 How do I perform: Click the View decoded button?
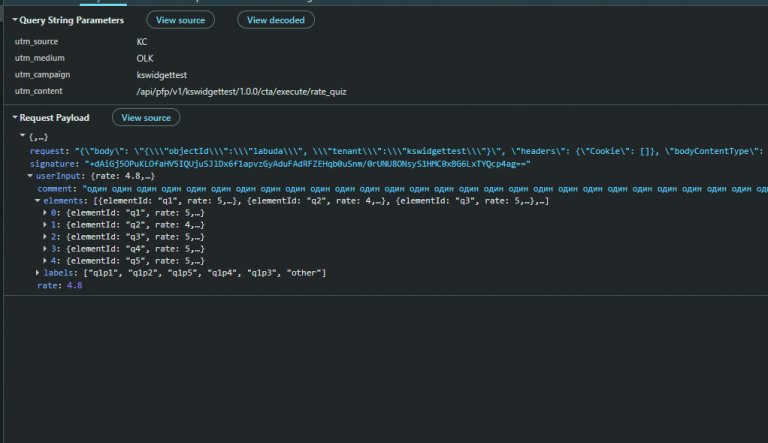276,20
